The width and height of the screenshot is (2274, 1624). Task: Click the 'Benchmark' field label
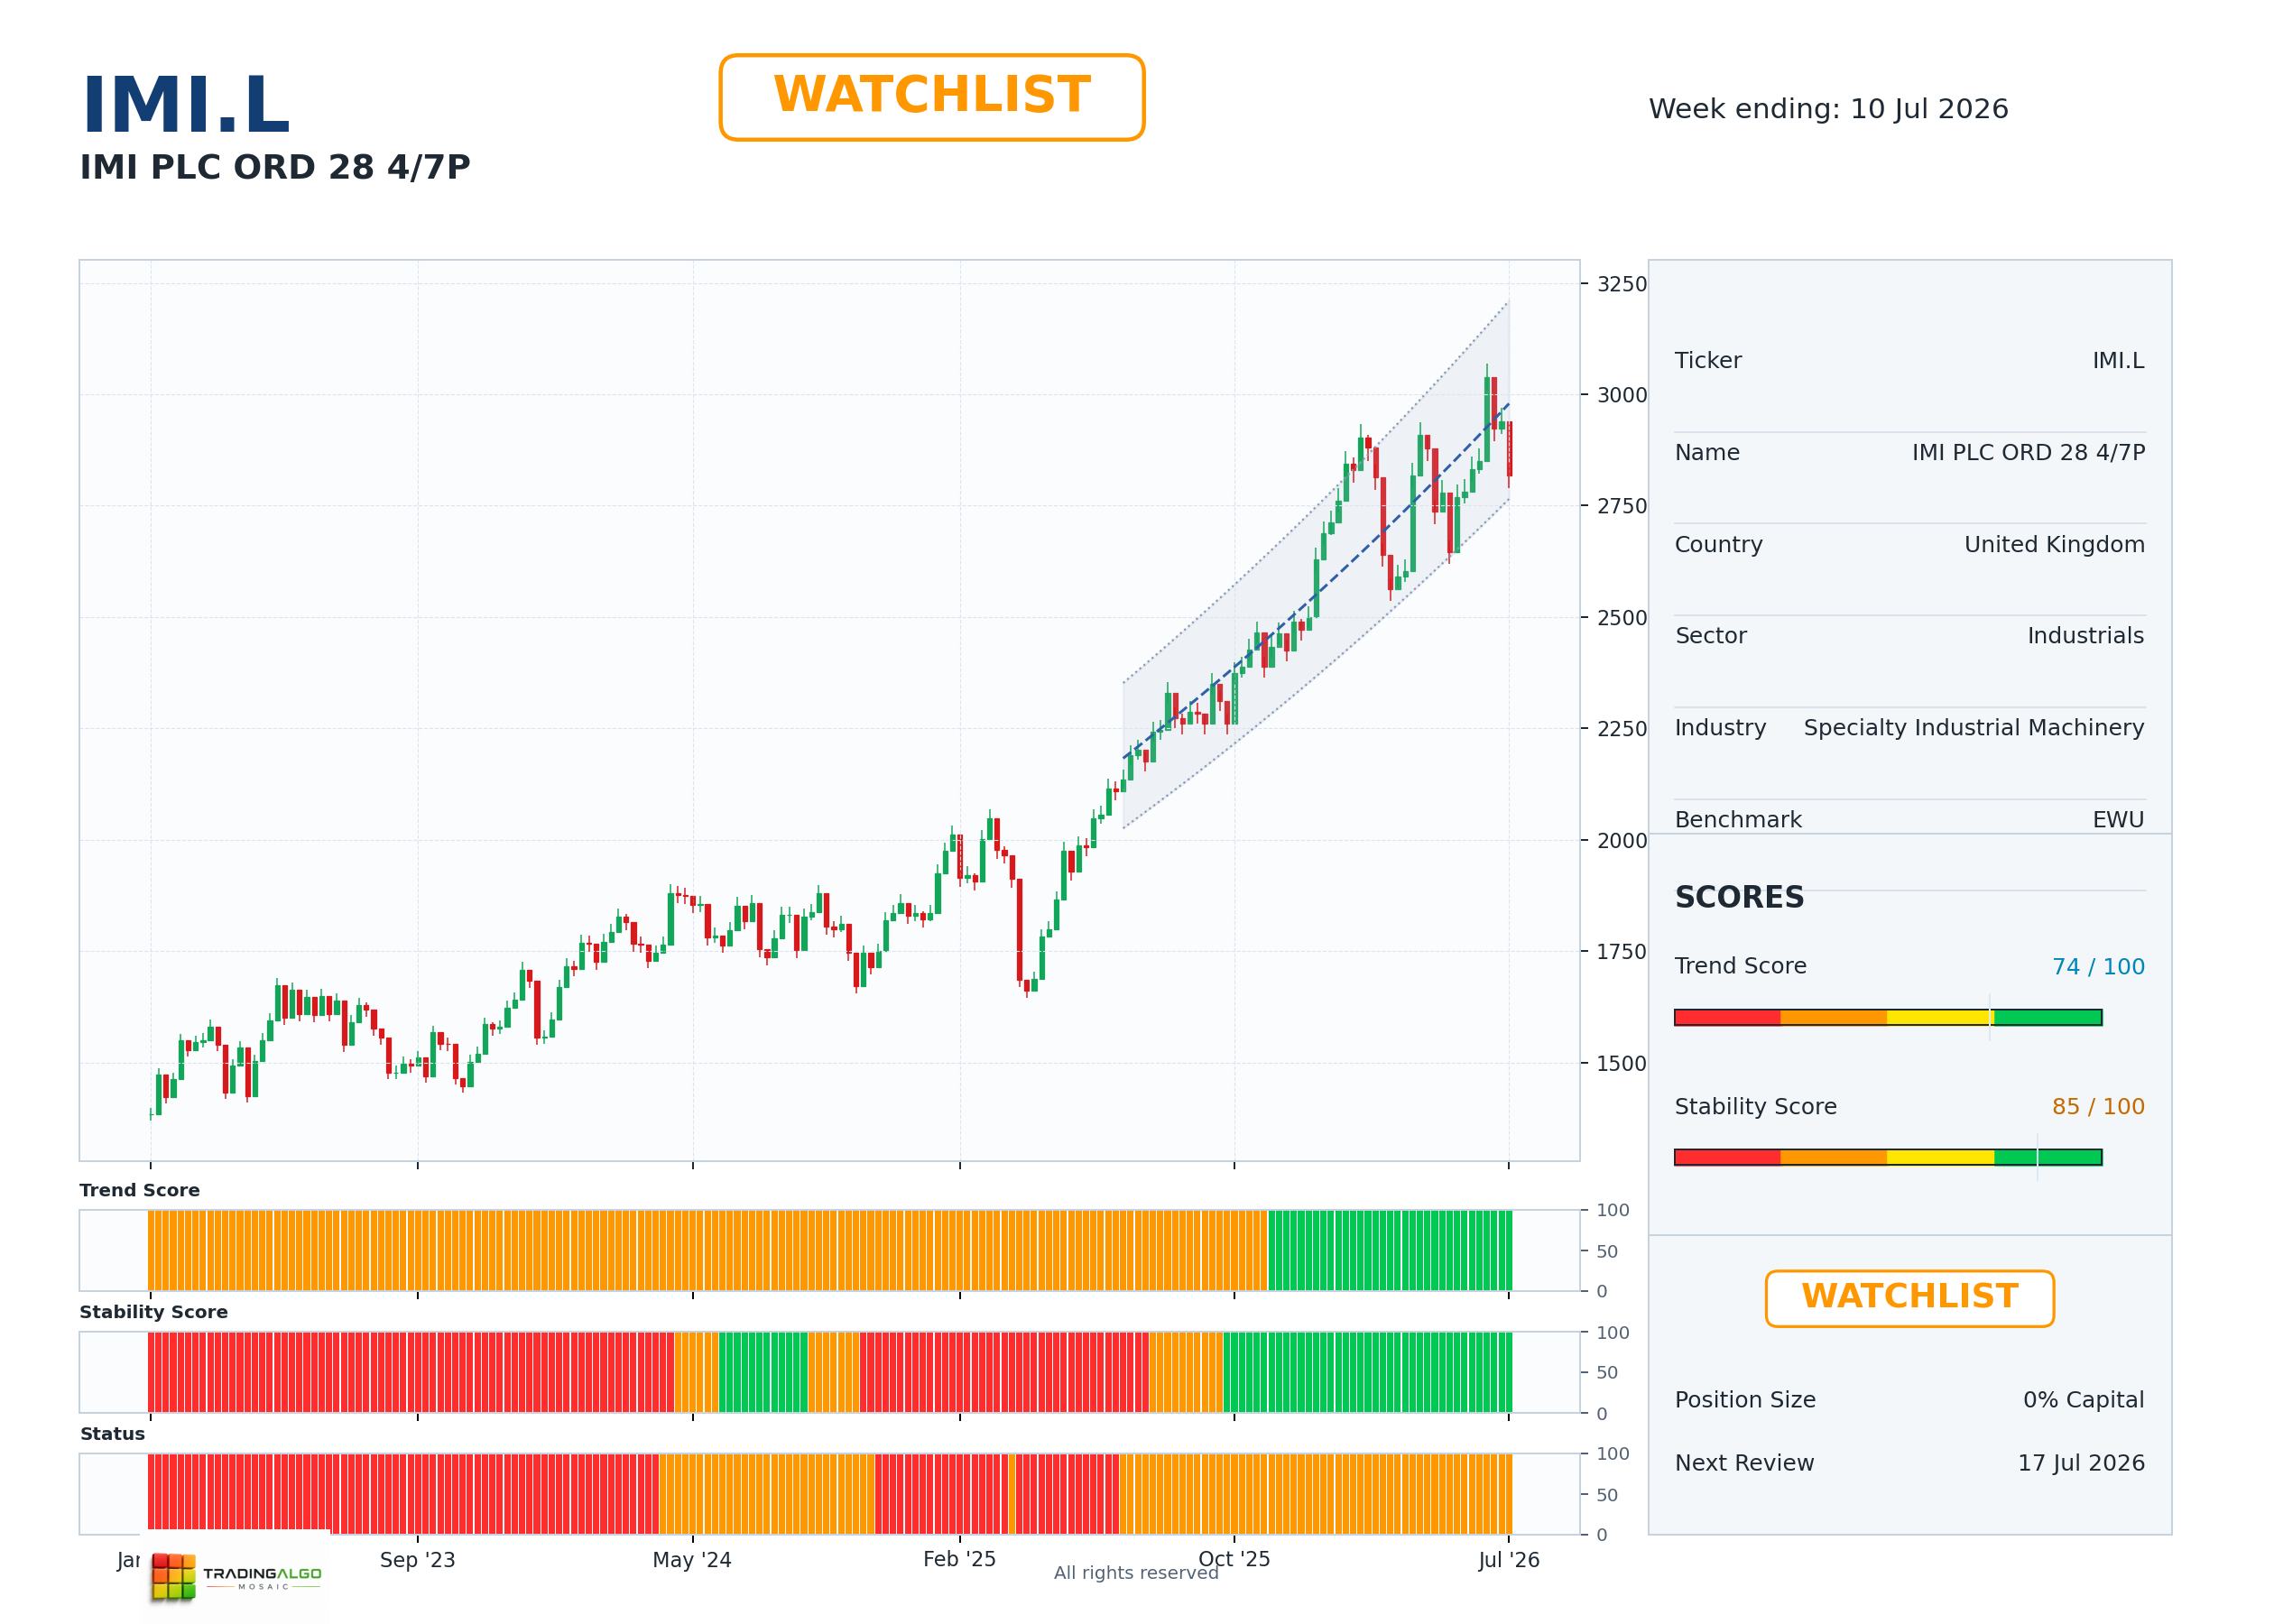tap(1738, 820)
